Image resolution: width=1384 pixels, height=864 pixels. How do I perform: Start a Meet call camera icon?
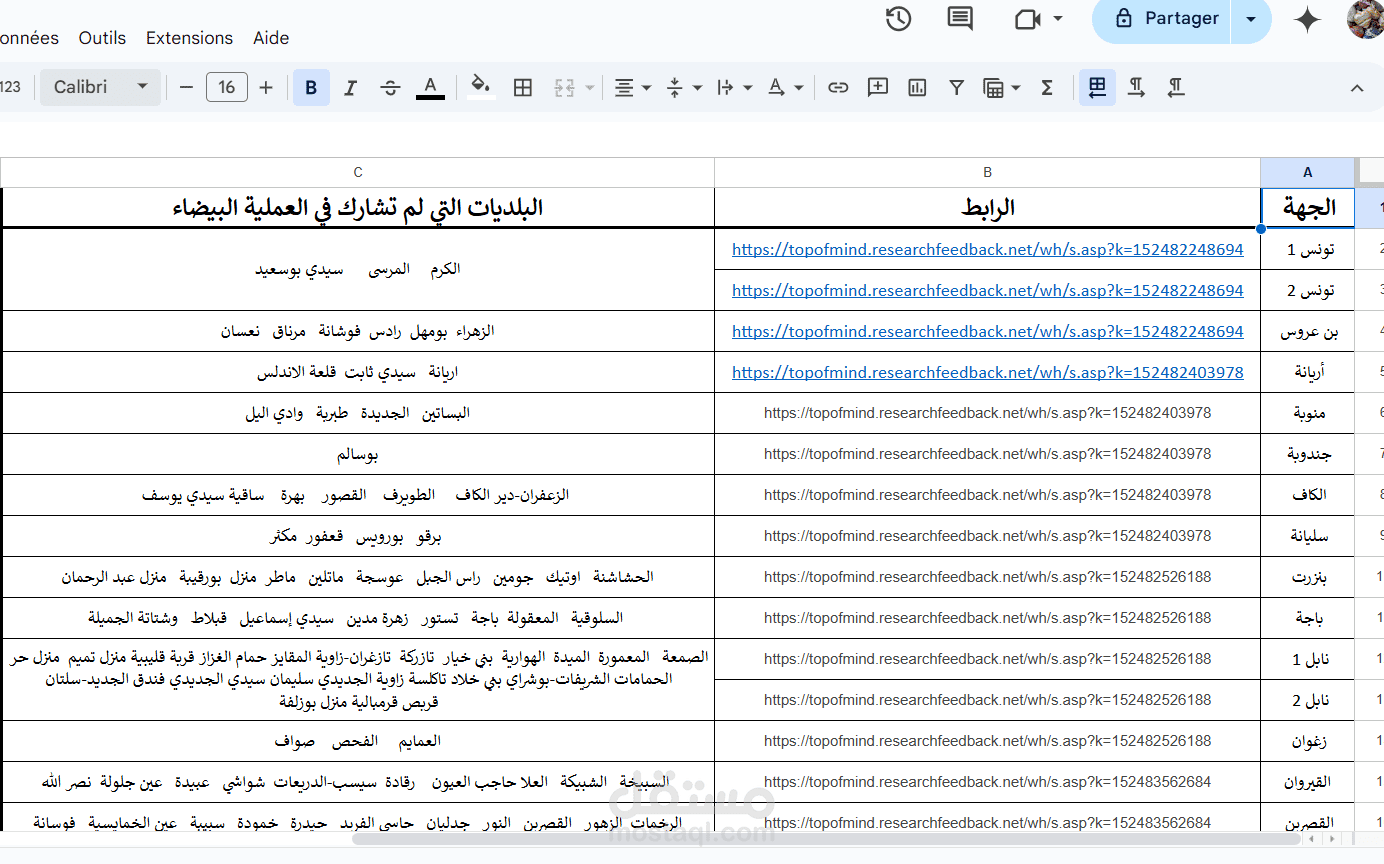coord(1028,19)
